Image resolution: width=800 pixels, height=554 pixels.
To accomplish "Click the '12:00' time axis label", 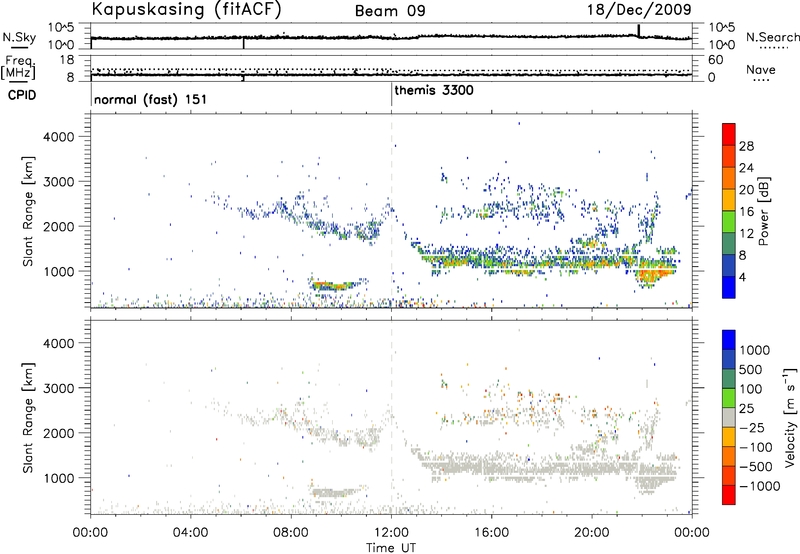I will (391, 533).
